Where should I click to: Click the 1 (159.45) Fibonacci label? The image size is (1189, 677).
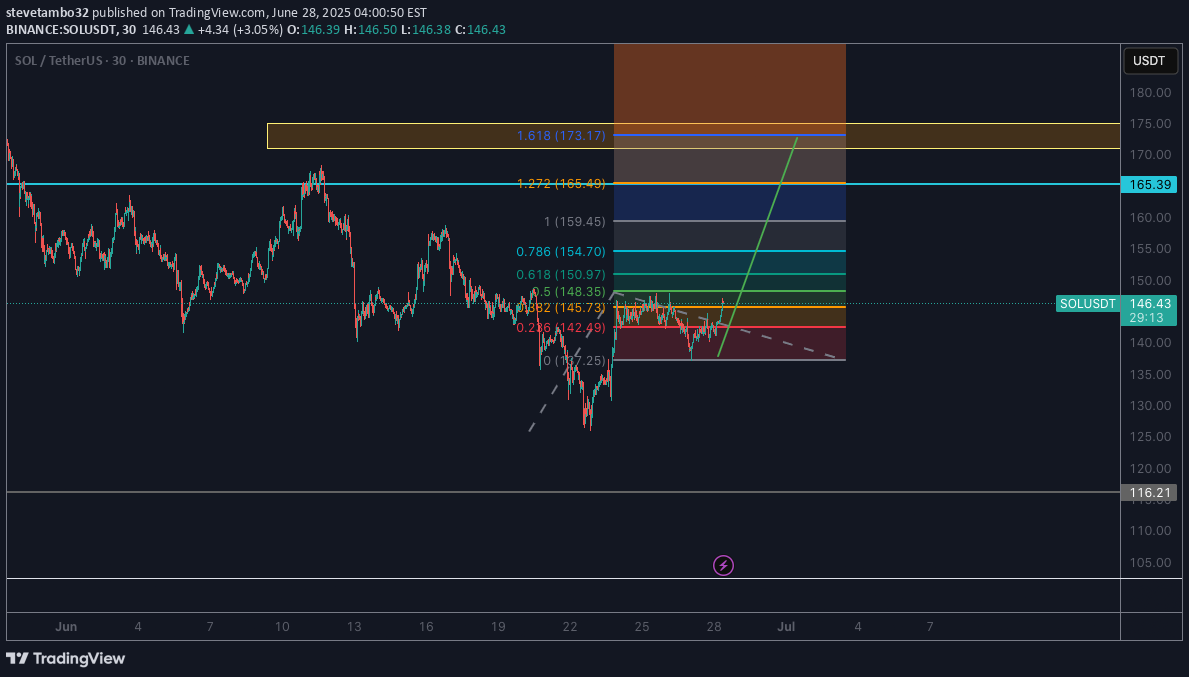click(x=575, y=221)
